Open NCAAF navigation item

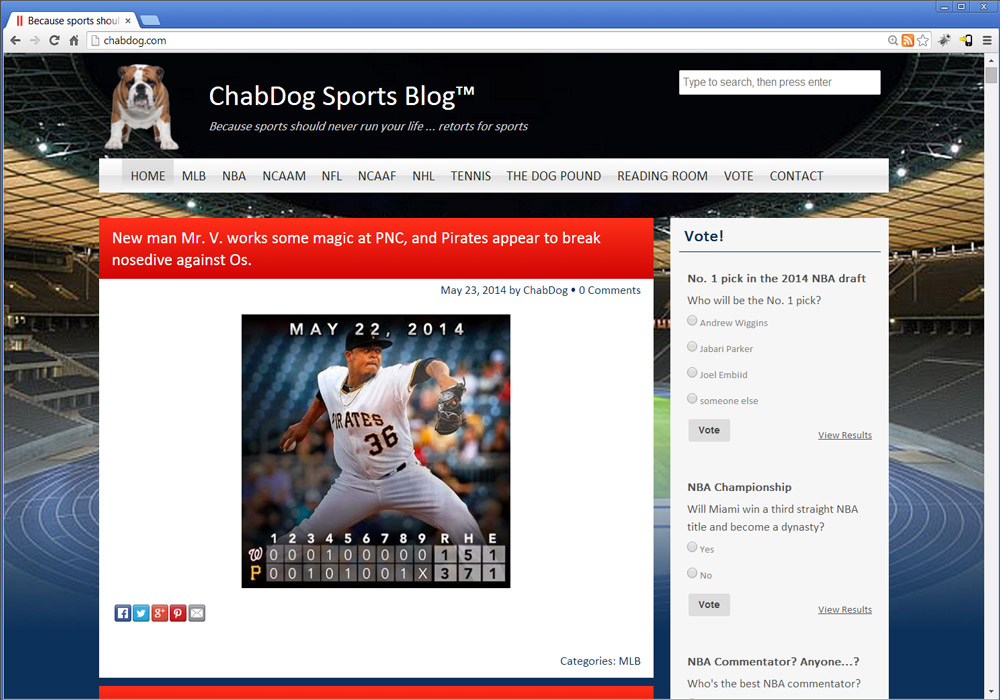point(377,176)
